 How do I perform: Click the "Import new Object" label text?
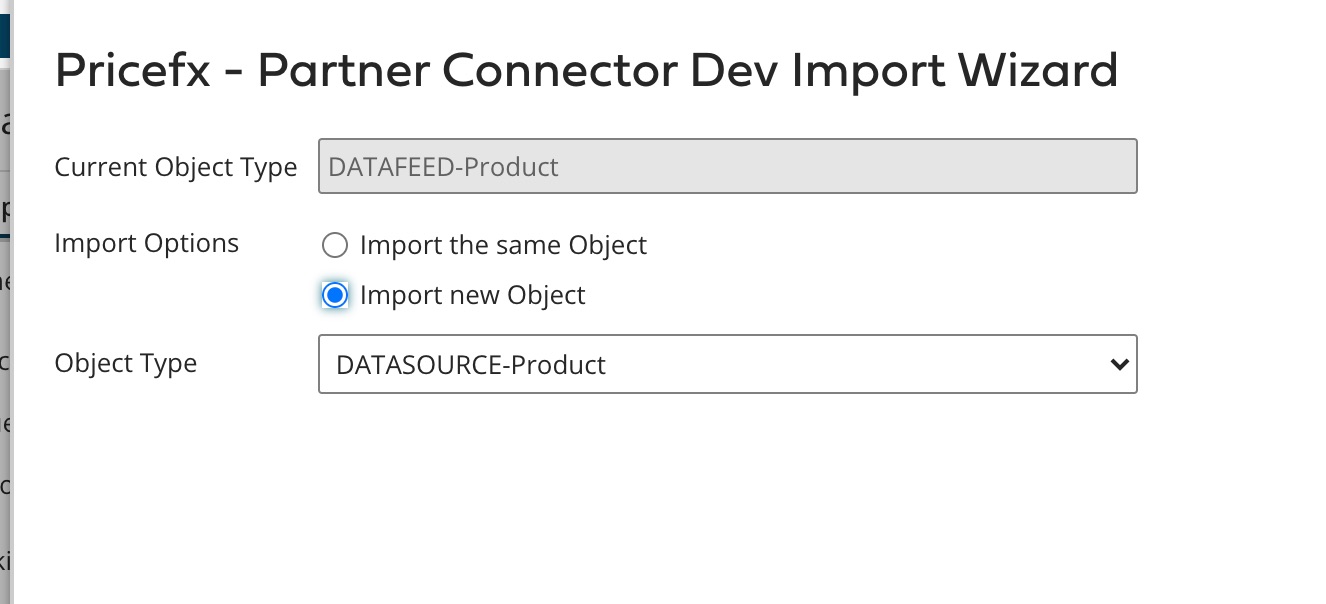(472, 295)
